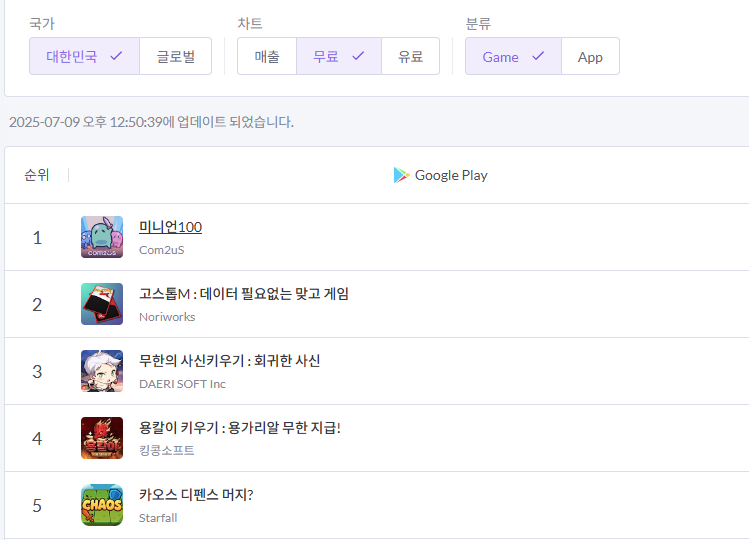Open 고스톱M : 데이터 필요없는 맞고 게임 link
This screenshot has height=540, width=749.
[244, 293]
